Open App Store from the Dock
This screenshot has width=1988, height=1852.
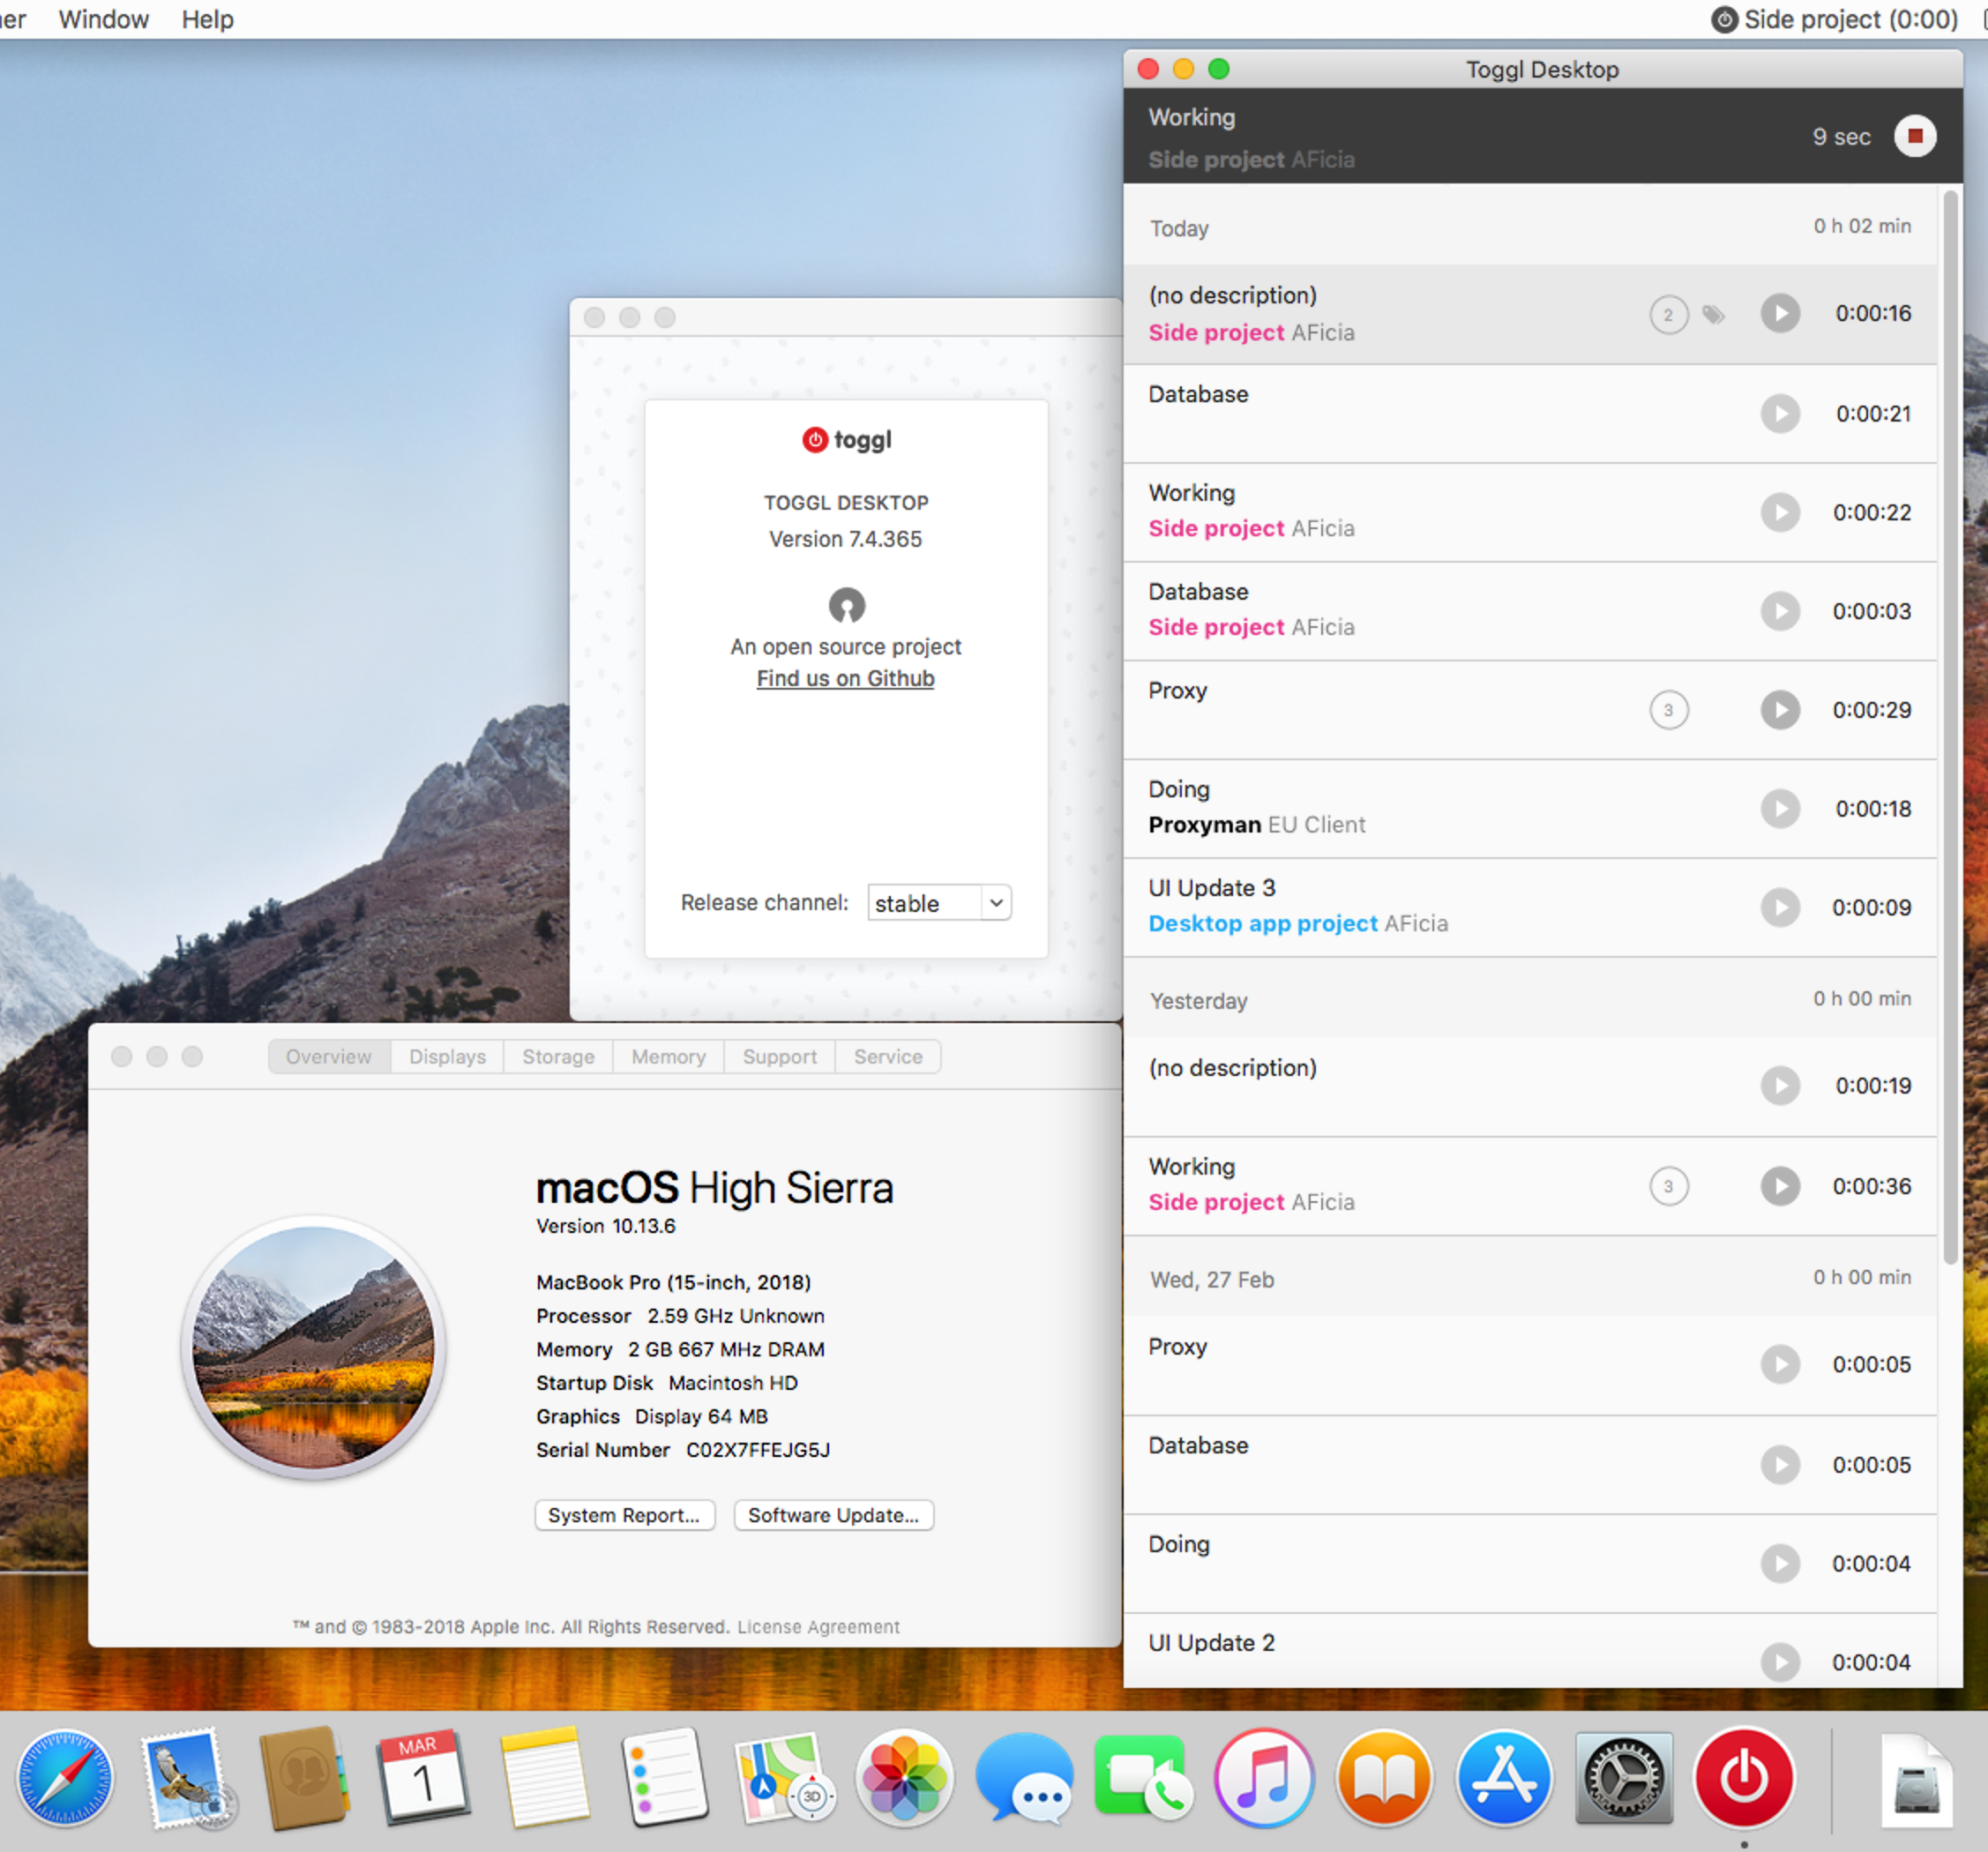click(1504, 1779)
